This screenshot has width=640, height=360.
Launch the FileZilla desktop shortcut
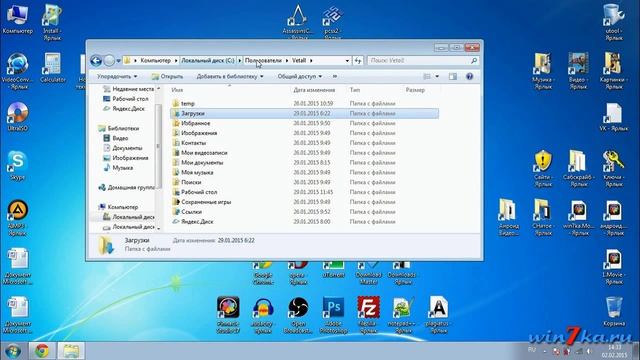[368, 315]
